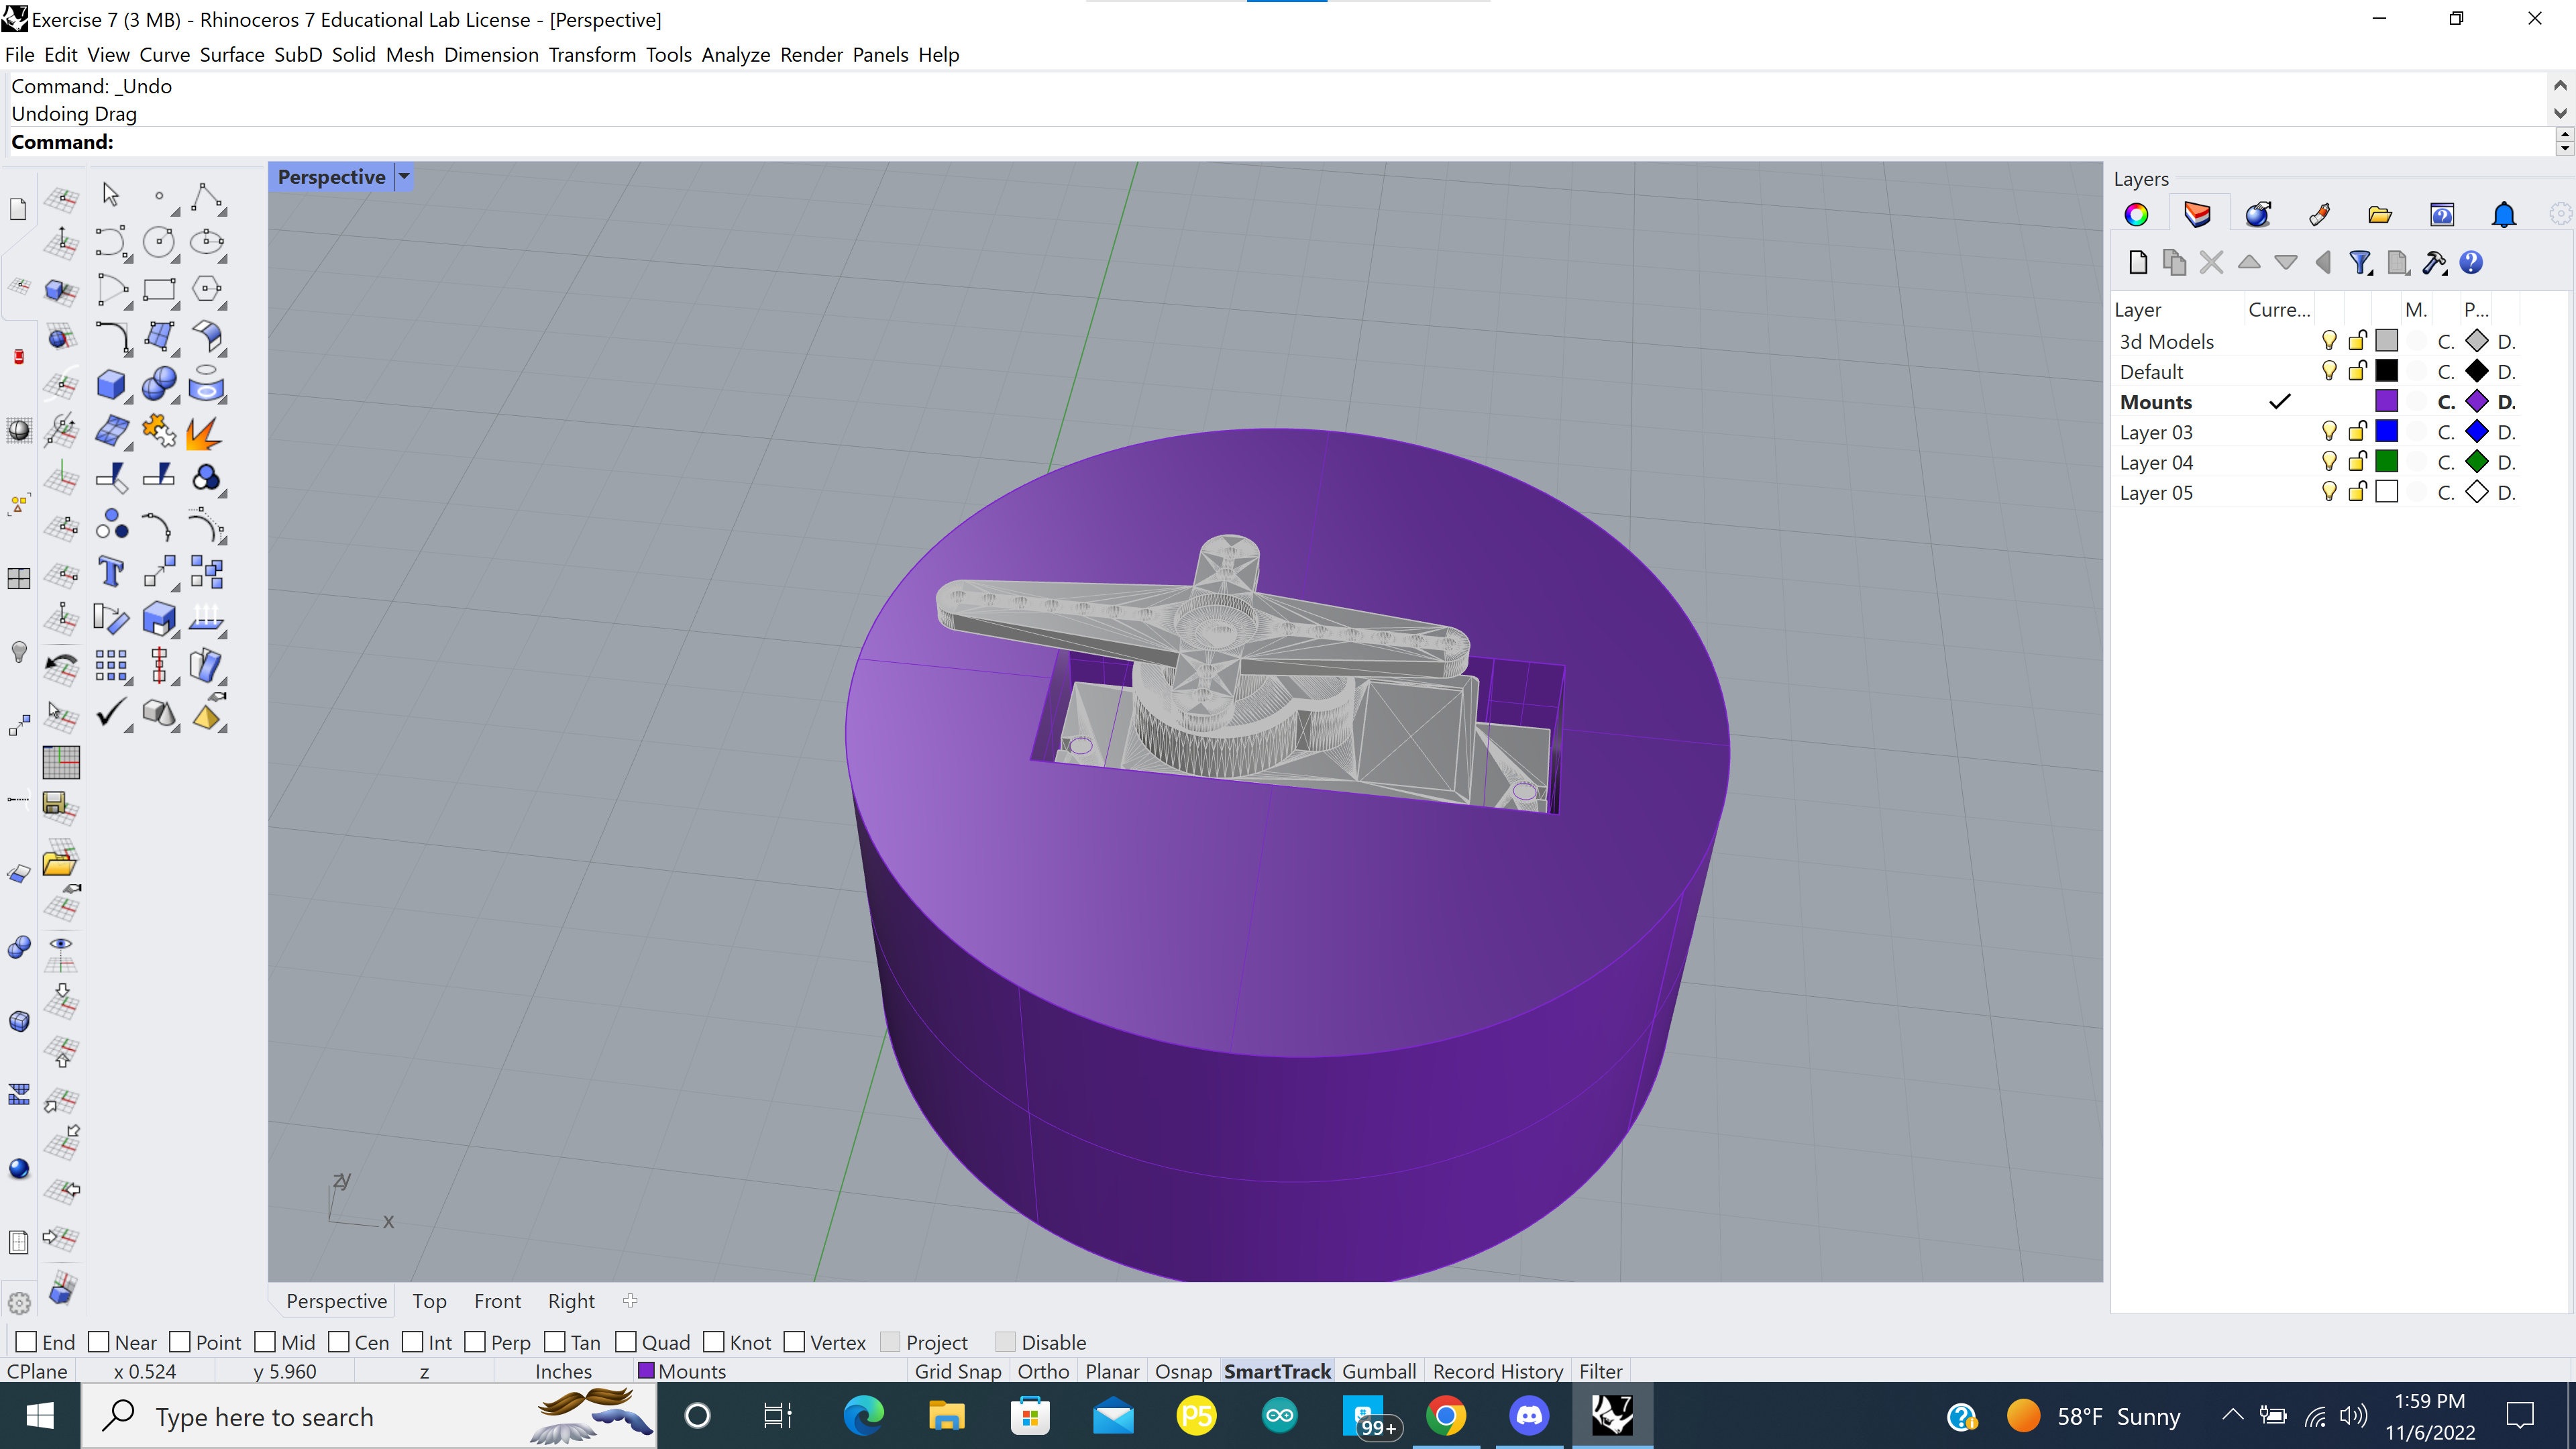Viewport: 2576px width, 1449px height.
Task: Click the New Layer page icon
Action: point(2138,263)
